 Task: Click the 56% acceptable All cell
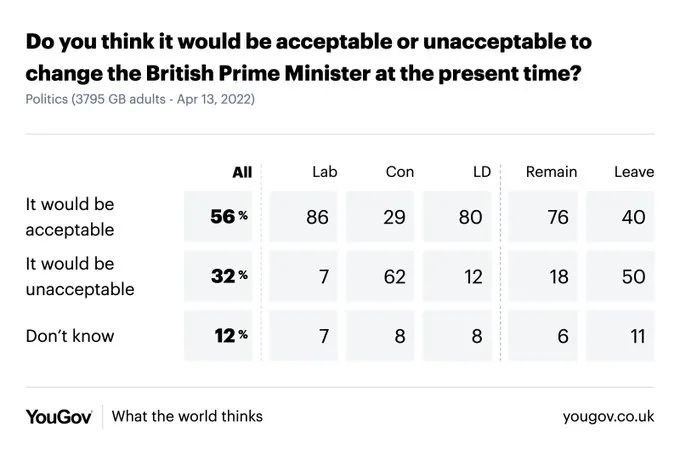pyautogui.click(x=218, y=216)
